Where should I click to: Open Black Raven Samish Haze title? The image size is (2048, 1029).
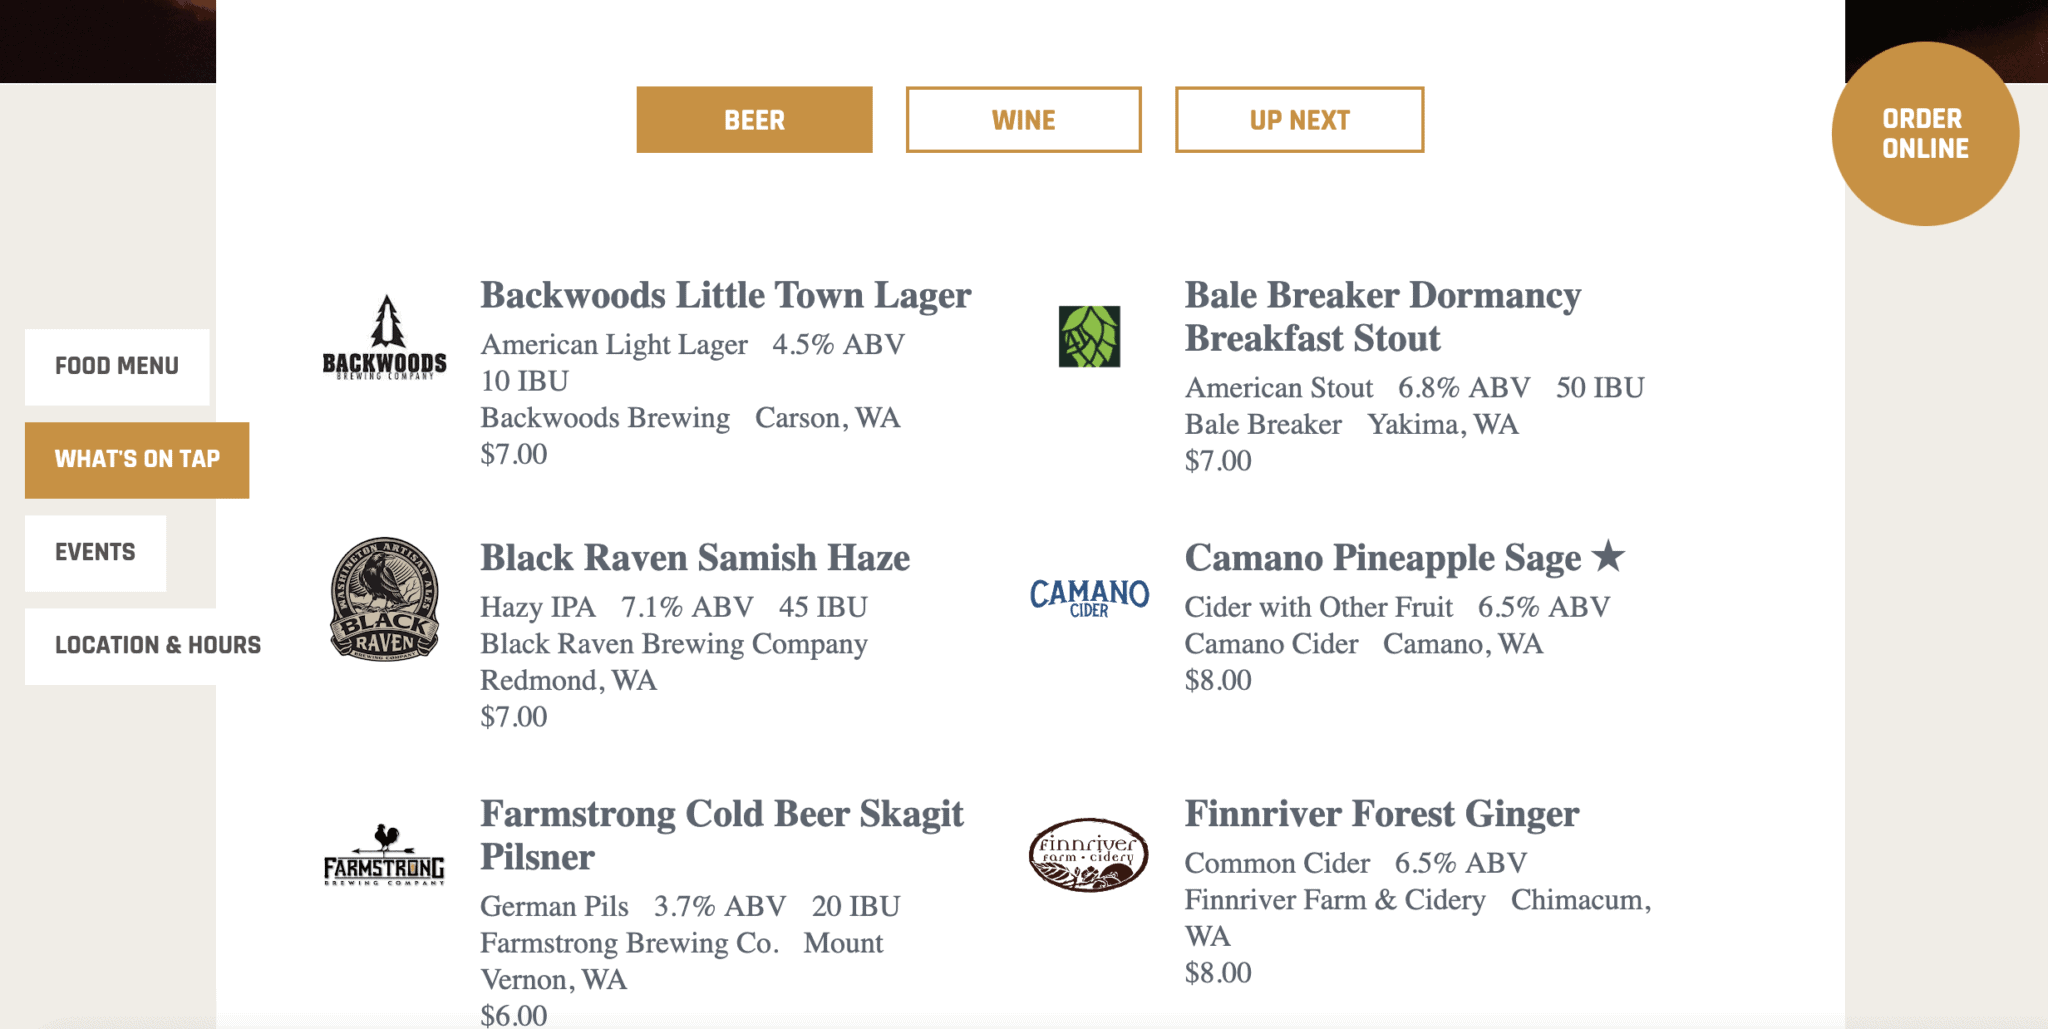pos(695,558)
